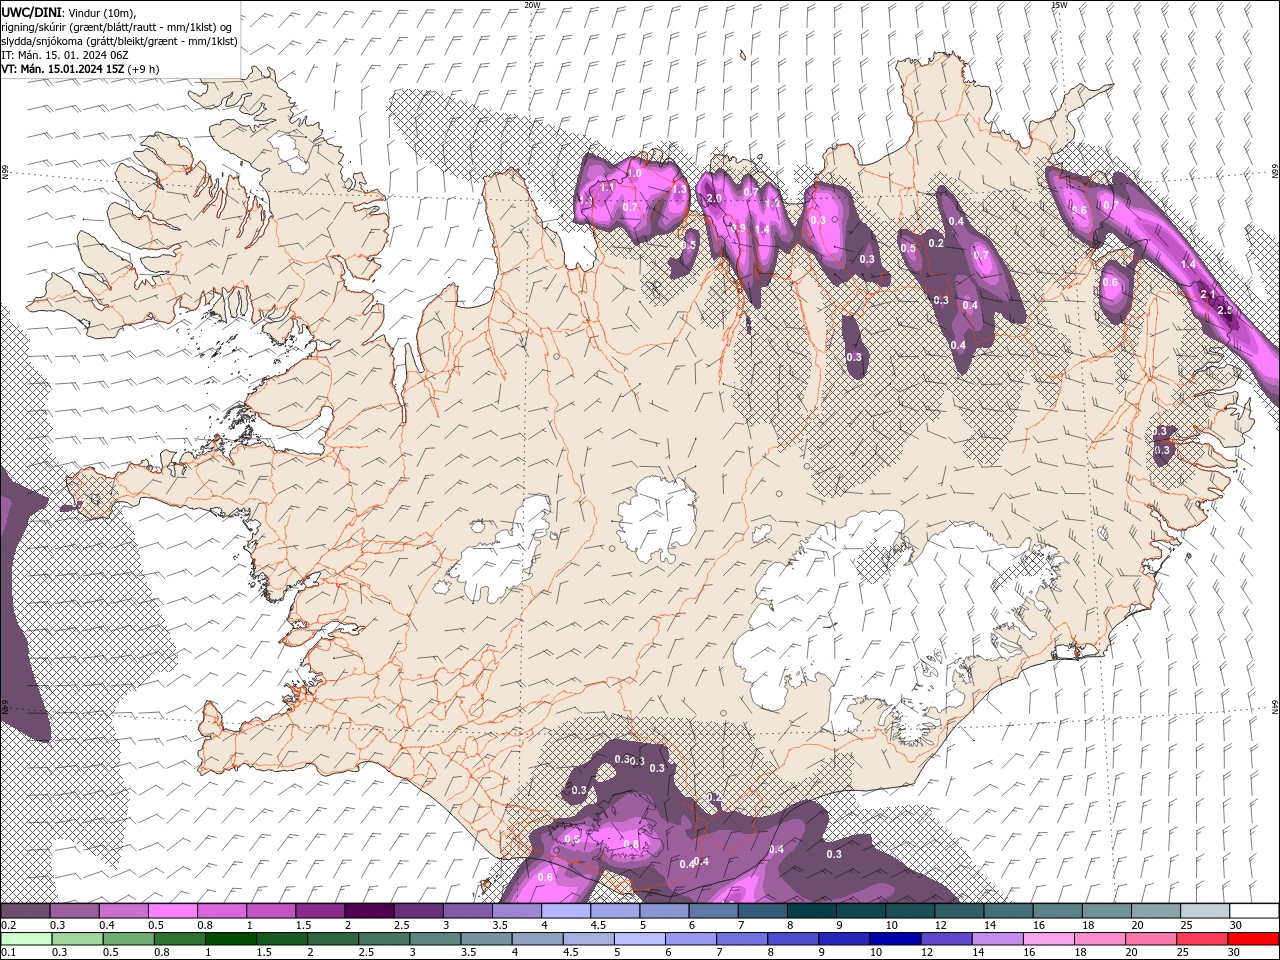This screenshot has width=1280, height=960.
Task: Click the UWC/DINI Vindur (10m) title line
Action: (69, 11)
